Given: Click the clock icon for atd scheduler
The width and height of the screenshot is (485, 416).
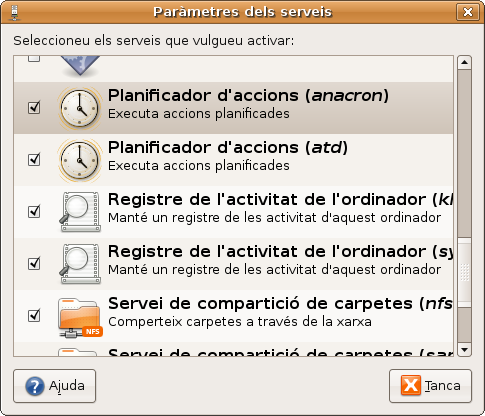Looking at the screenshot, I should pos(80,160).
